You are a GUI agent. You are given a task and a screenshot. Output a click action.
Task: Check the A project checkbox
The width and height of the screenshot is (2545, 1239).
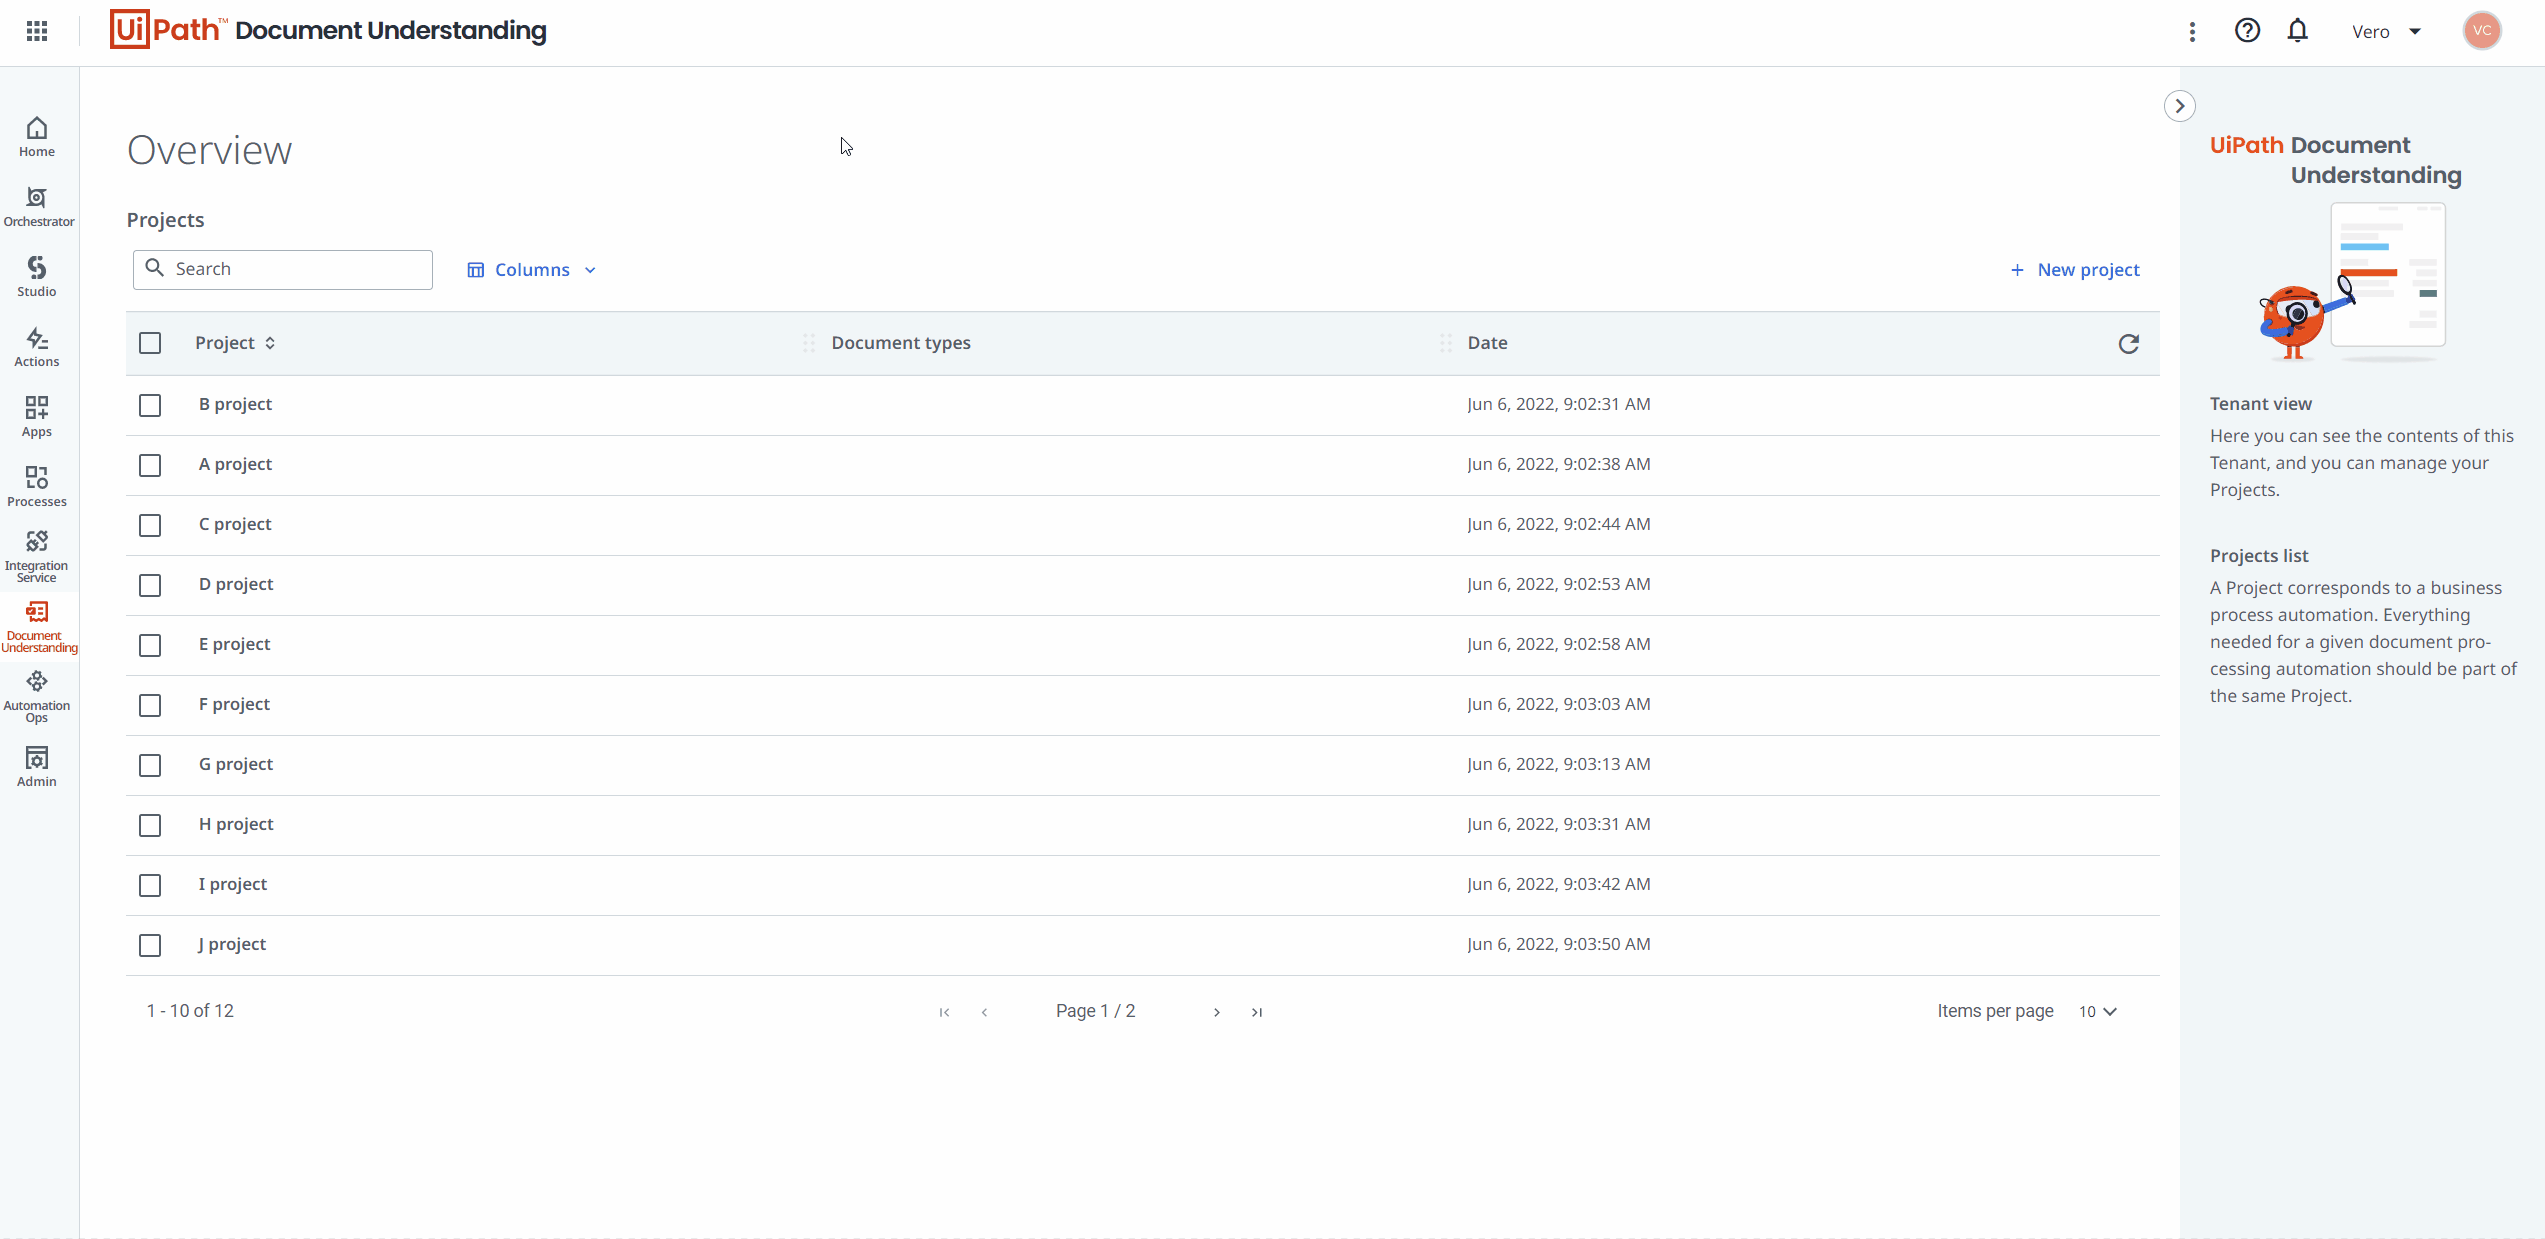click(x=150, y=465)
